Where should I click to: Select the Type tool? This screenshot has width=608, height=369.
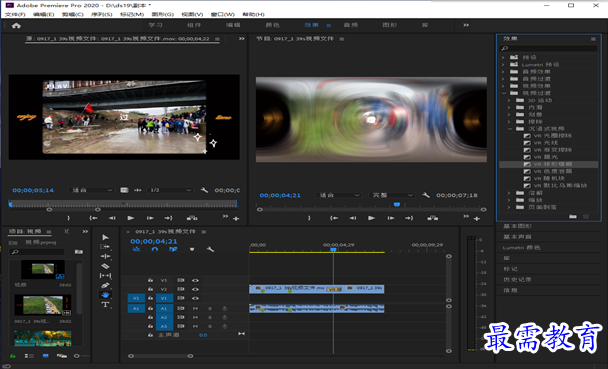(105, 305)
